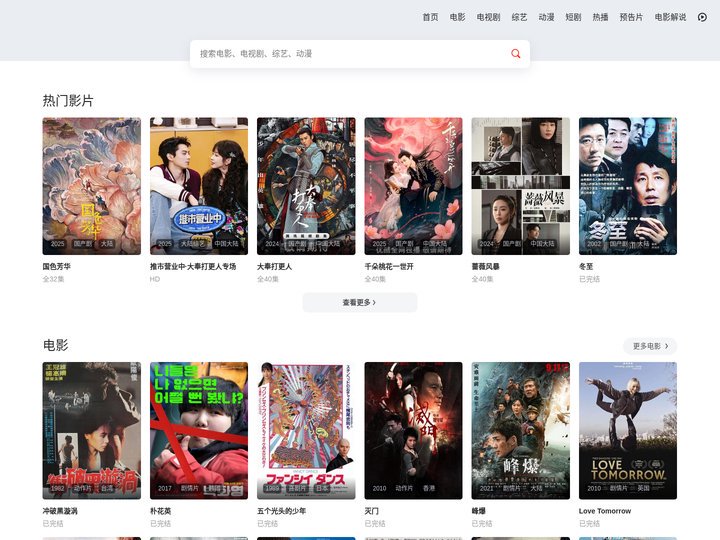Open the 冬至 poster
The image size is (720, 540).
[628, 186]
